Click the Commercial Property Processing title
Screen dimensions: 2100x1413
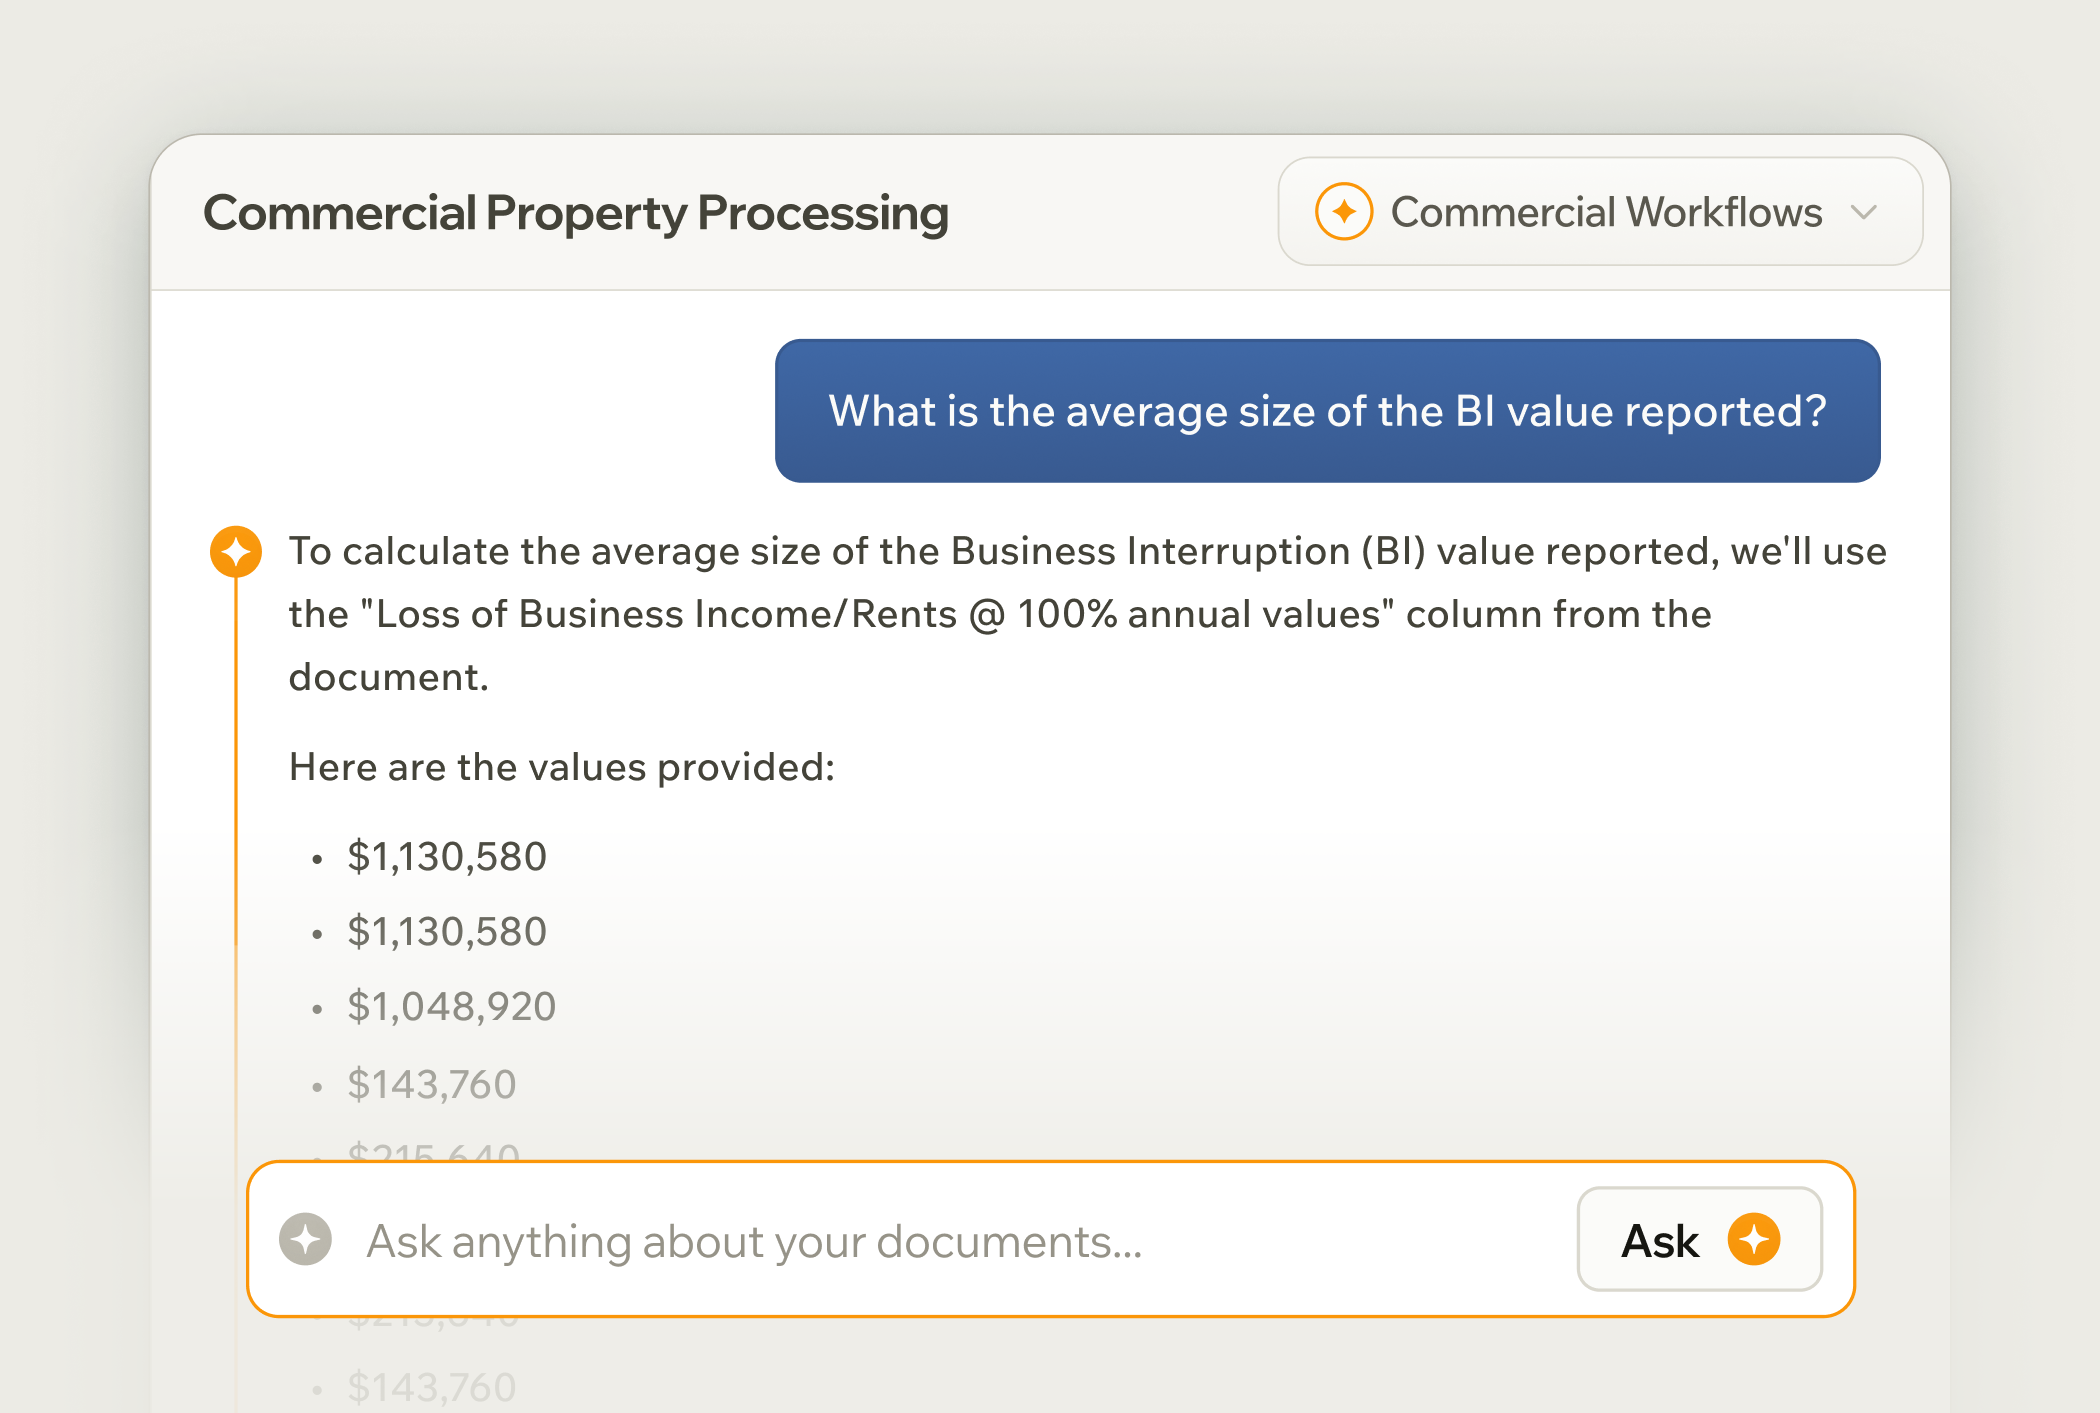tap(576, 213)
